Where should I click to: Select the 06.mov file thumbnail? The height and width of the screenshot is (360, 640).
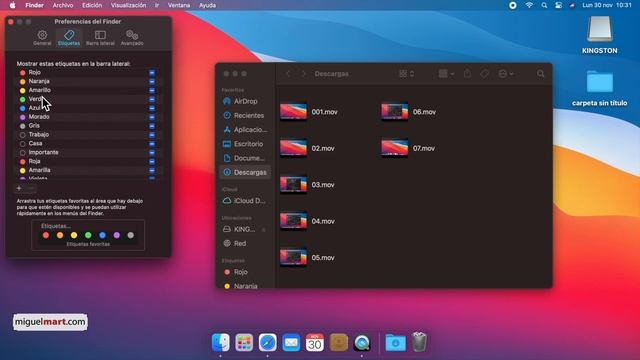coord(394,112)
